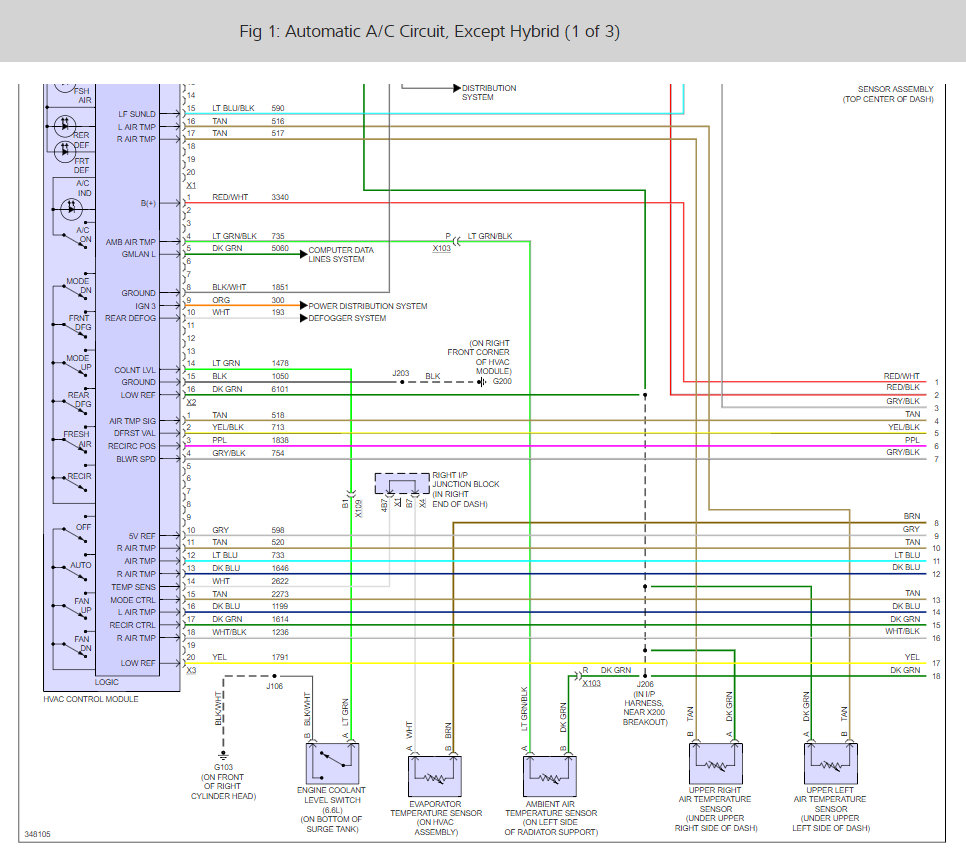Click the FAN DN switch symbol

pyautogui.click(x=74, y=648)
